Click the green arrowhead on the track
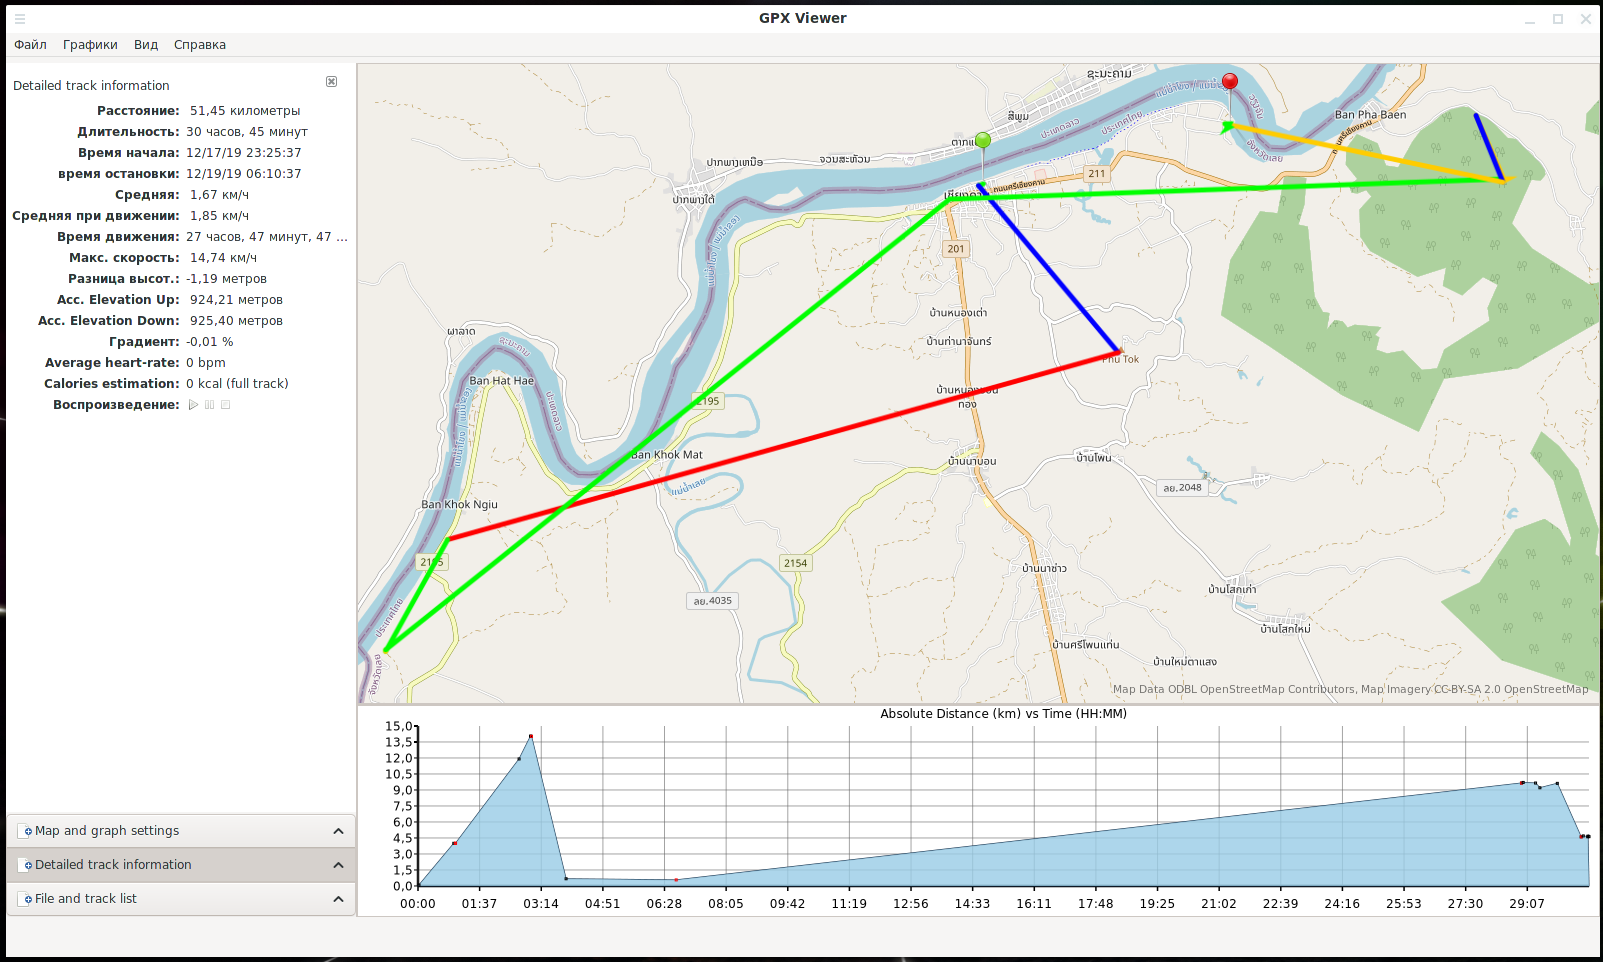 point(1228,126)
